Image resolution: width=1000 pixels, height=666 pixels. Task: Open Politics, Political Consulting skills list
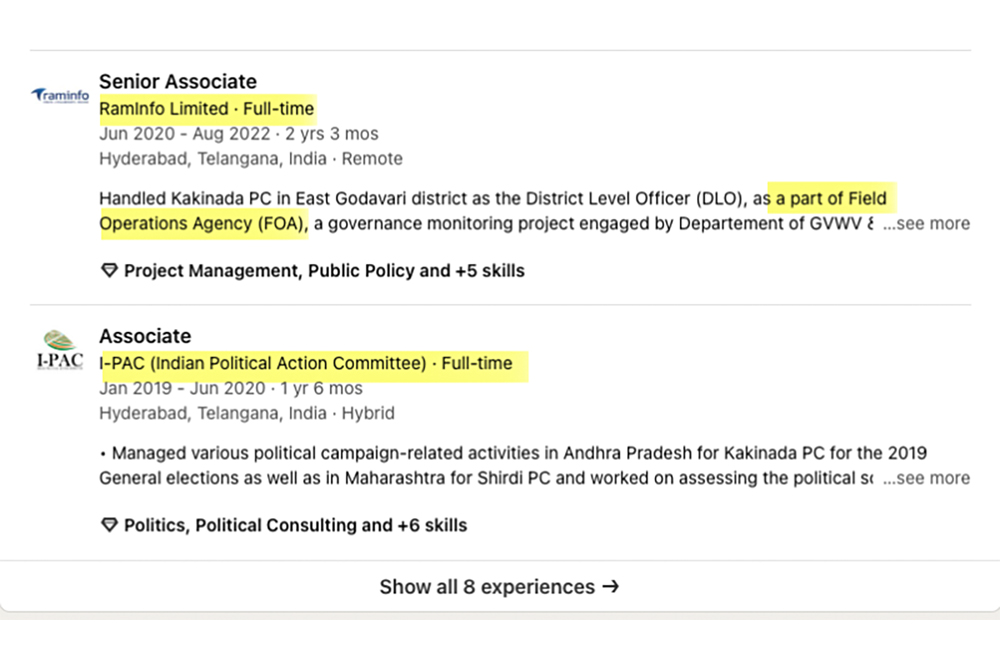[x=295, y=525]
